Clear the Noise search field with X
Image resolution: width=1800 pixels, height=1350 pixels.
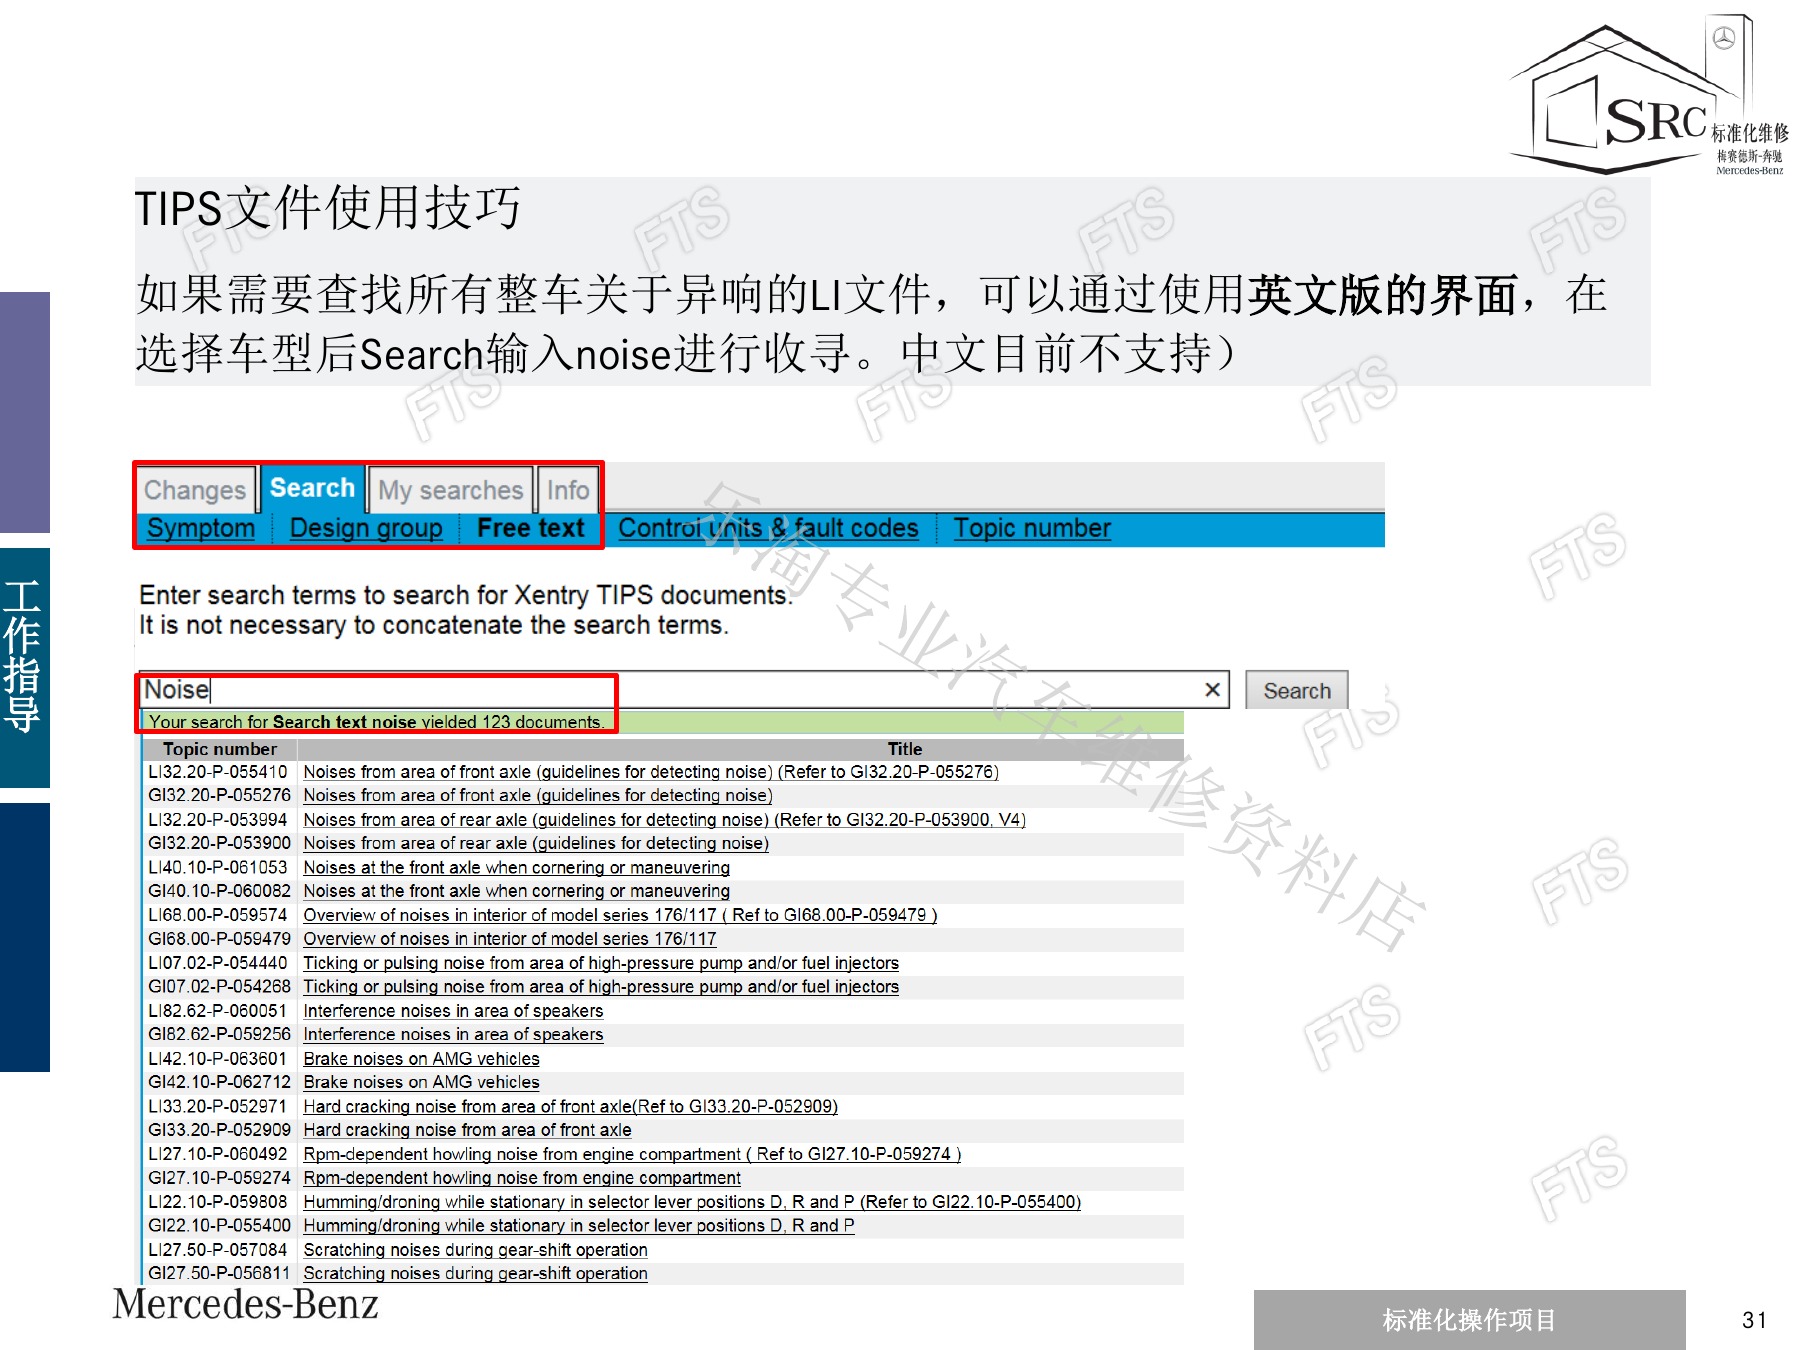[x=1212, y=690]
